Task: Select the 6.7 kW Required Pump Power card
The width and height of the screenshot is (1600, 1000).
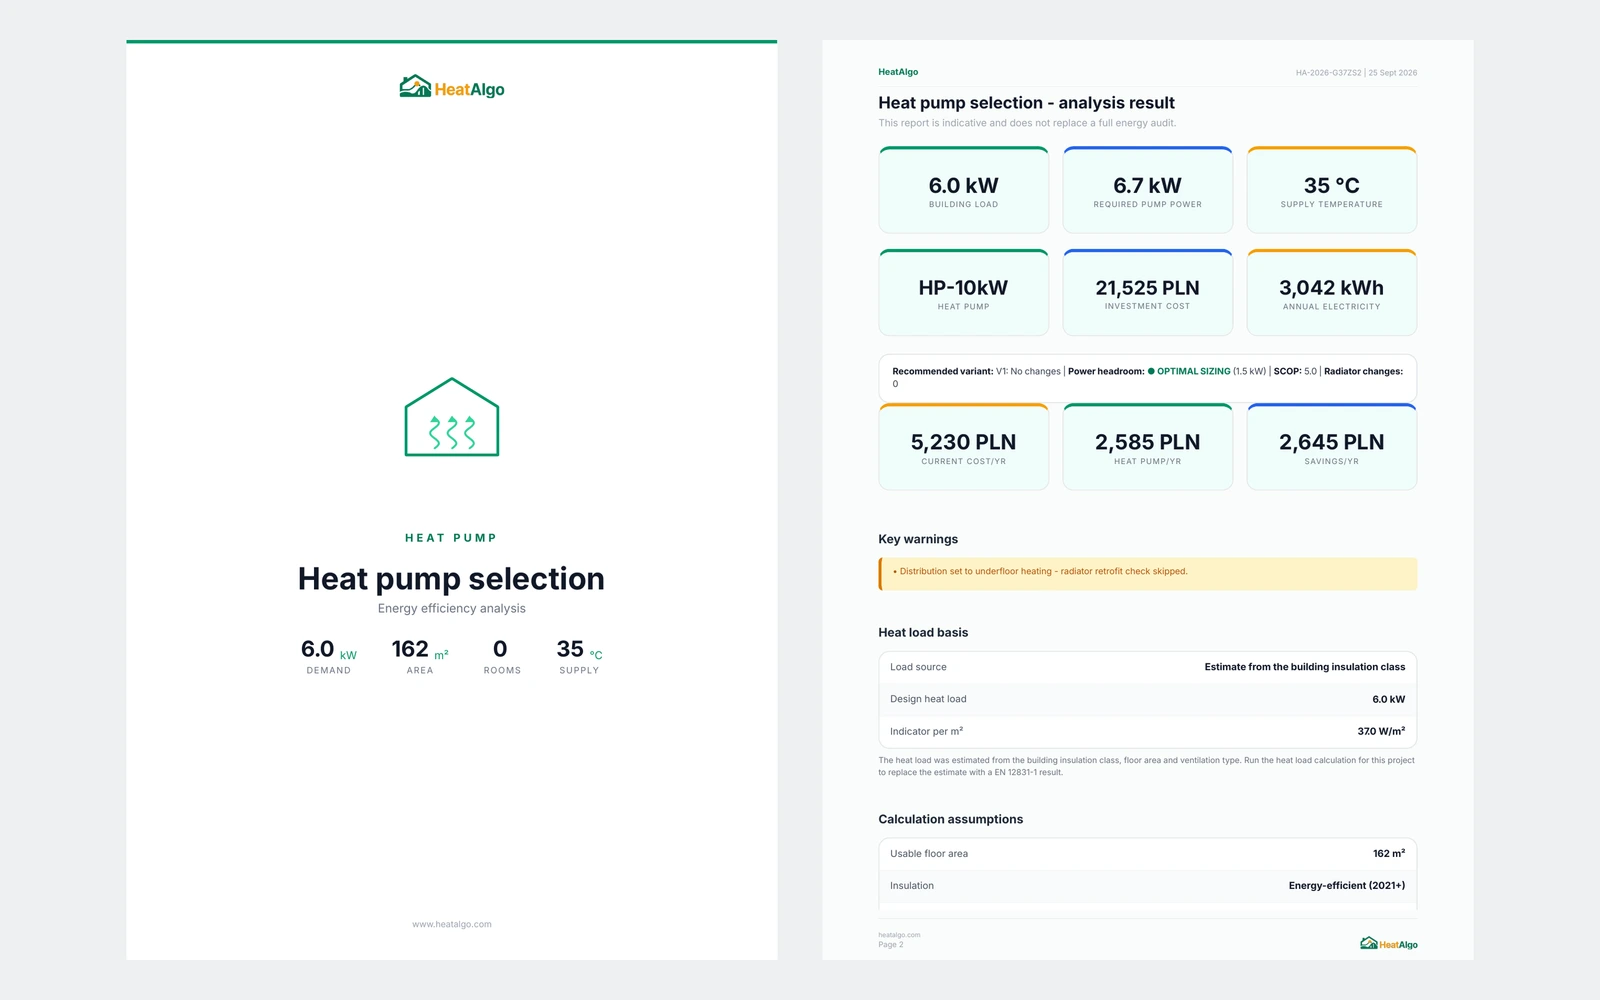Action: [x=1148, y=190]
